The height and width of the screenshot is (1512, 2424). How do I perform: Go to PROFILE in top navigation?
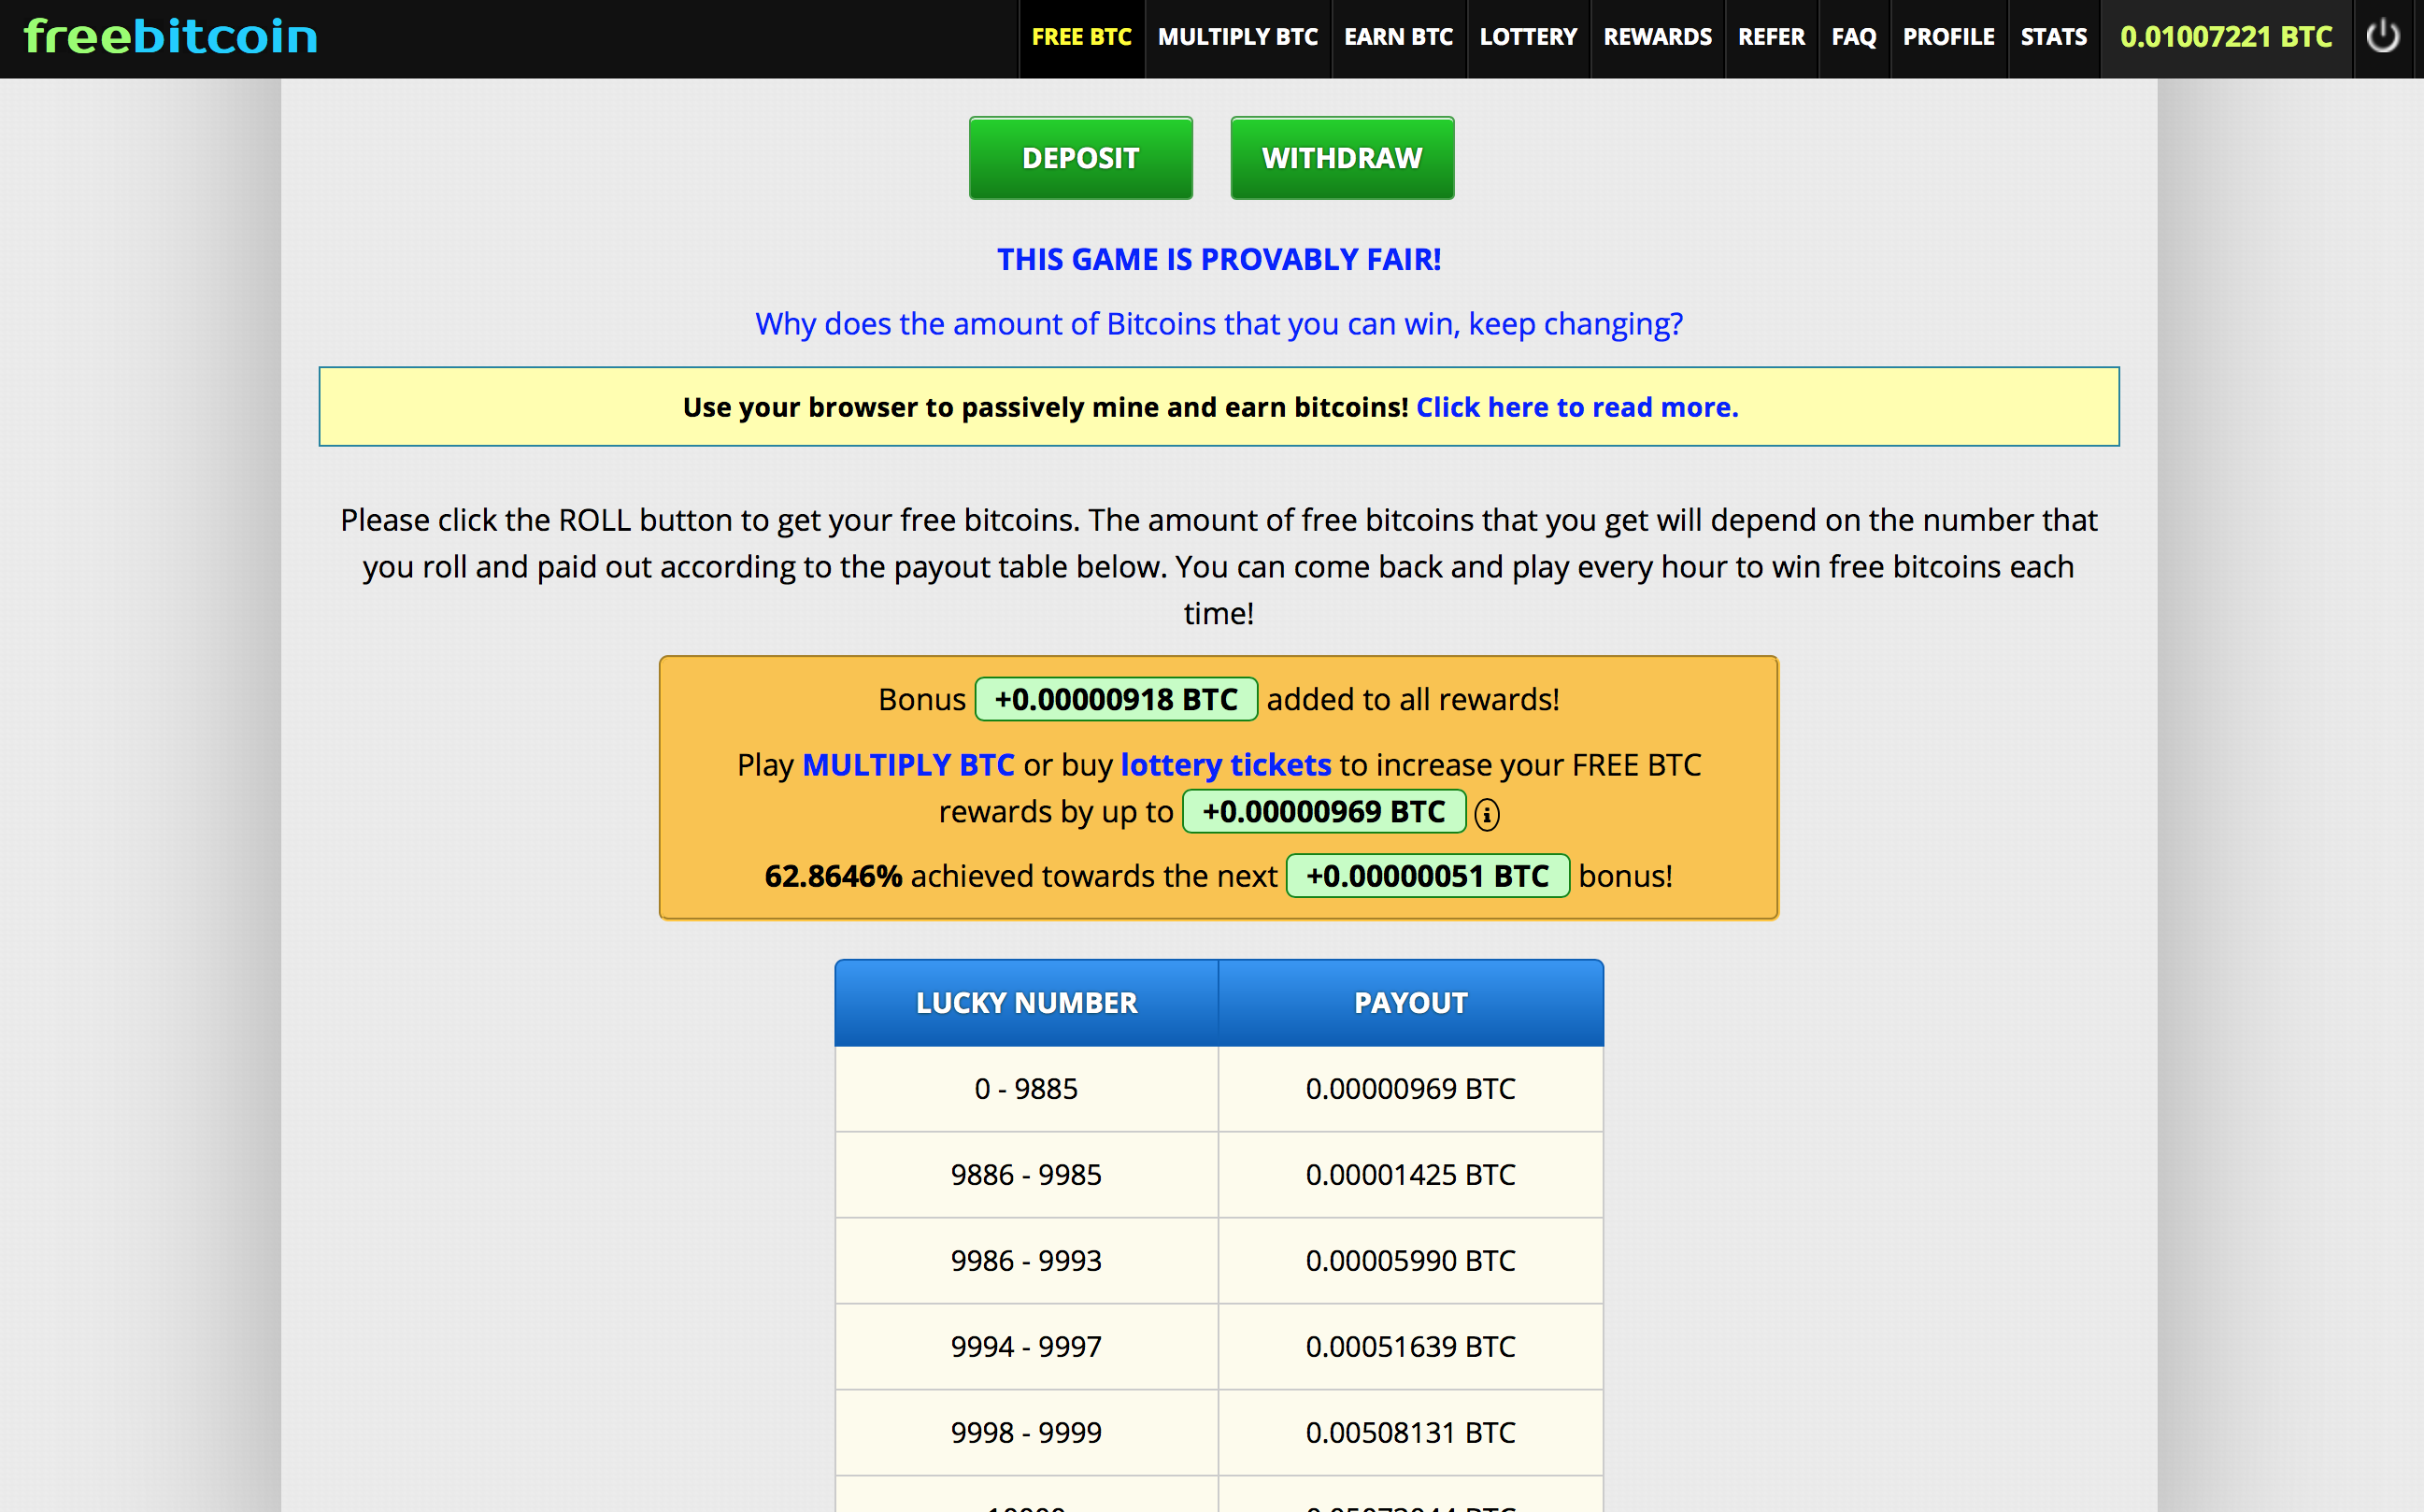pyautogui.click(x=1947, y=37)
